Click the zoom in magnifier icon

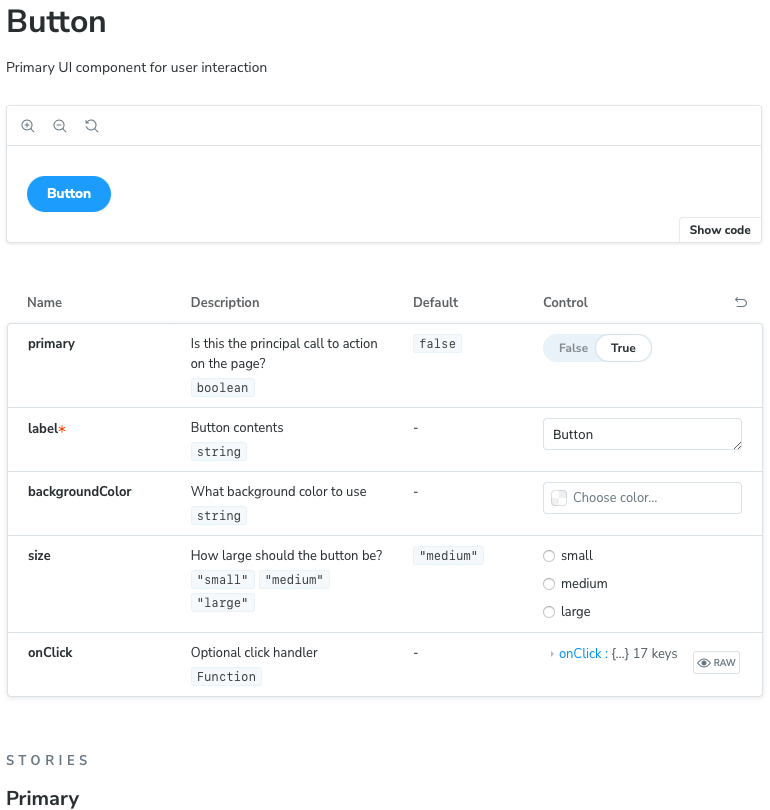click(28, 126)
